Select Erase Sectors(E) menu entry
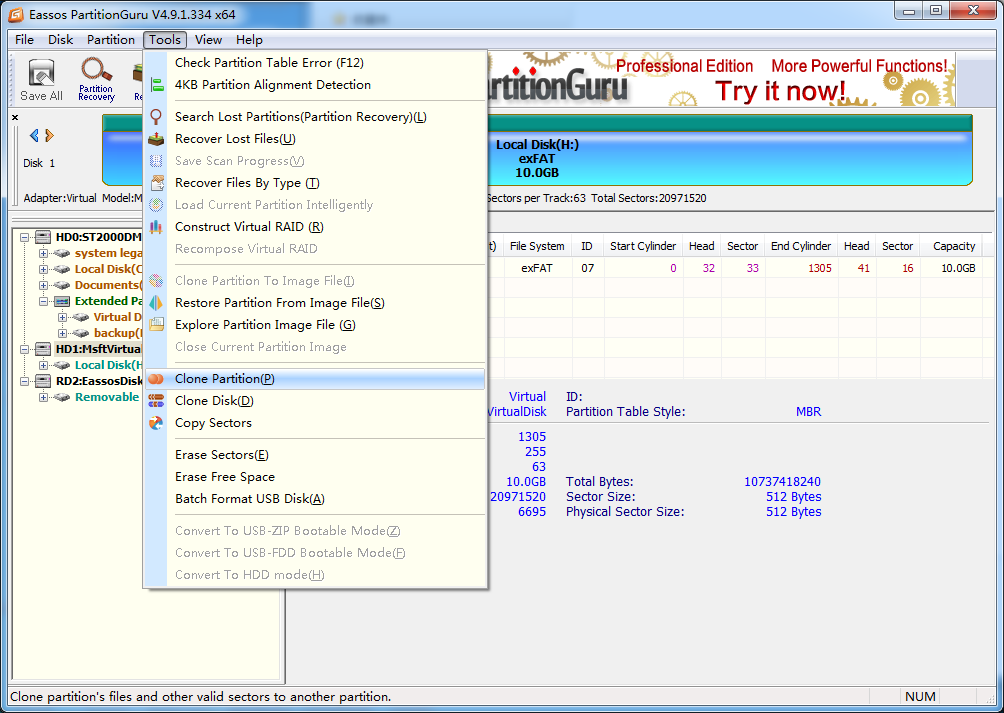Screen dimensions: 1004x713 315,455
